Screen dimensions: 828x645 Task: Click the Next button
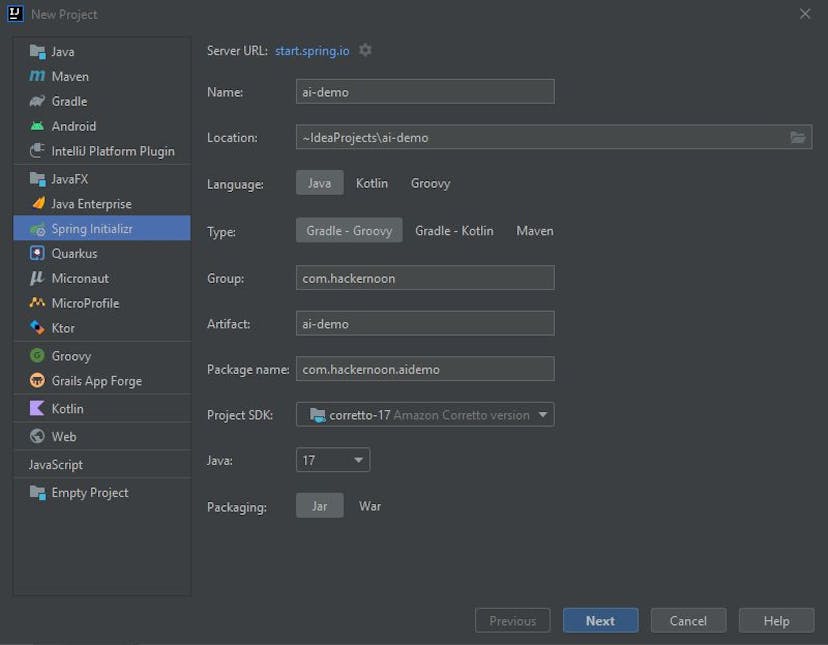[x=600, y=620]
